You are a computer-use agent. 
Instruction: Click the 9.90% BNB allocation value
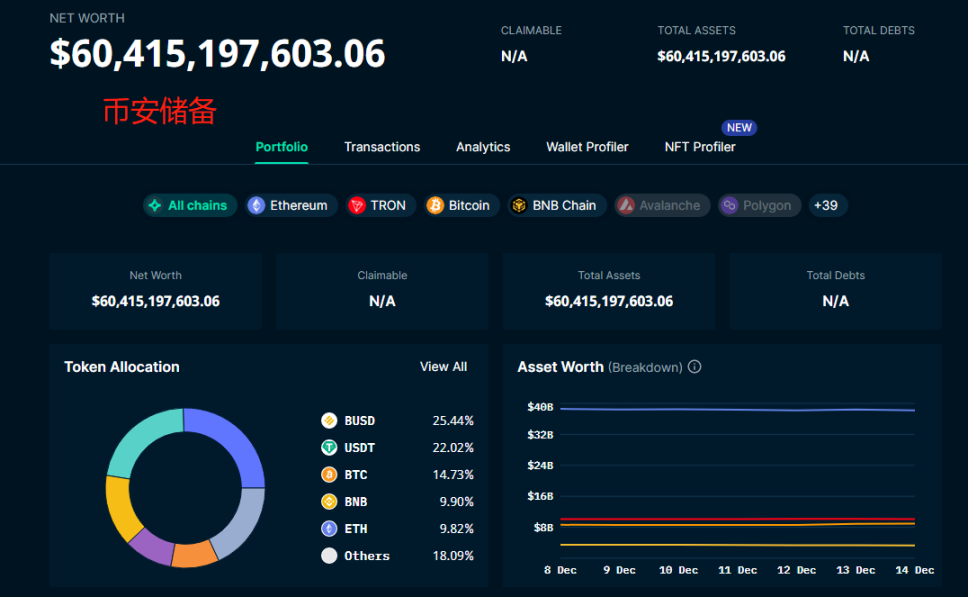(456, 502)
